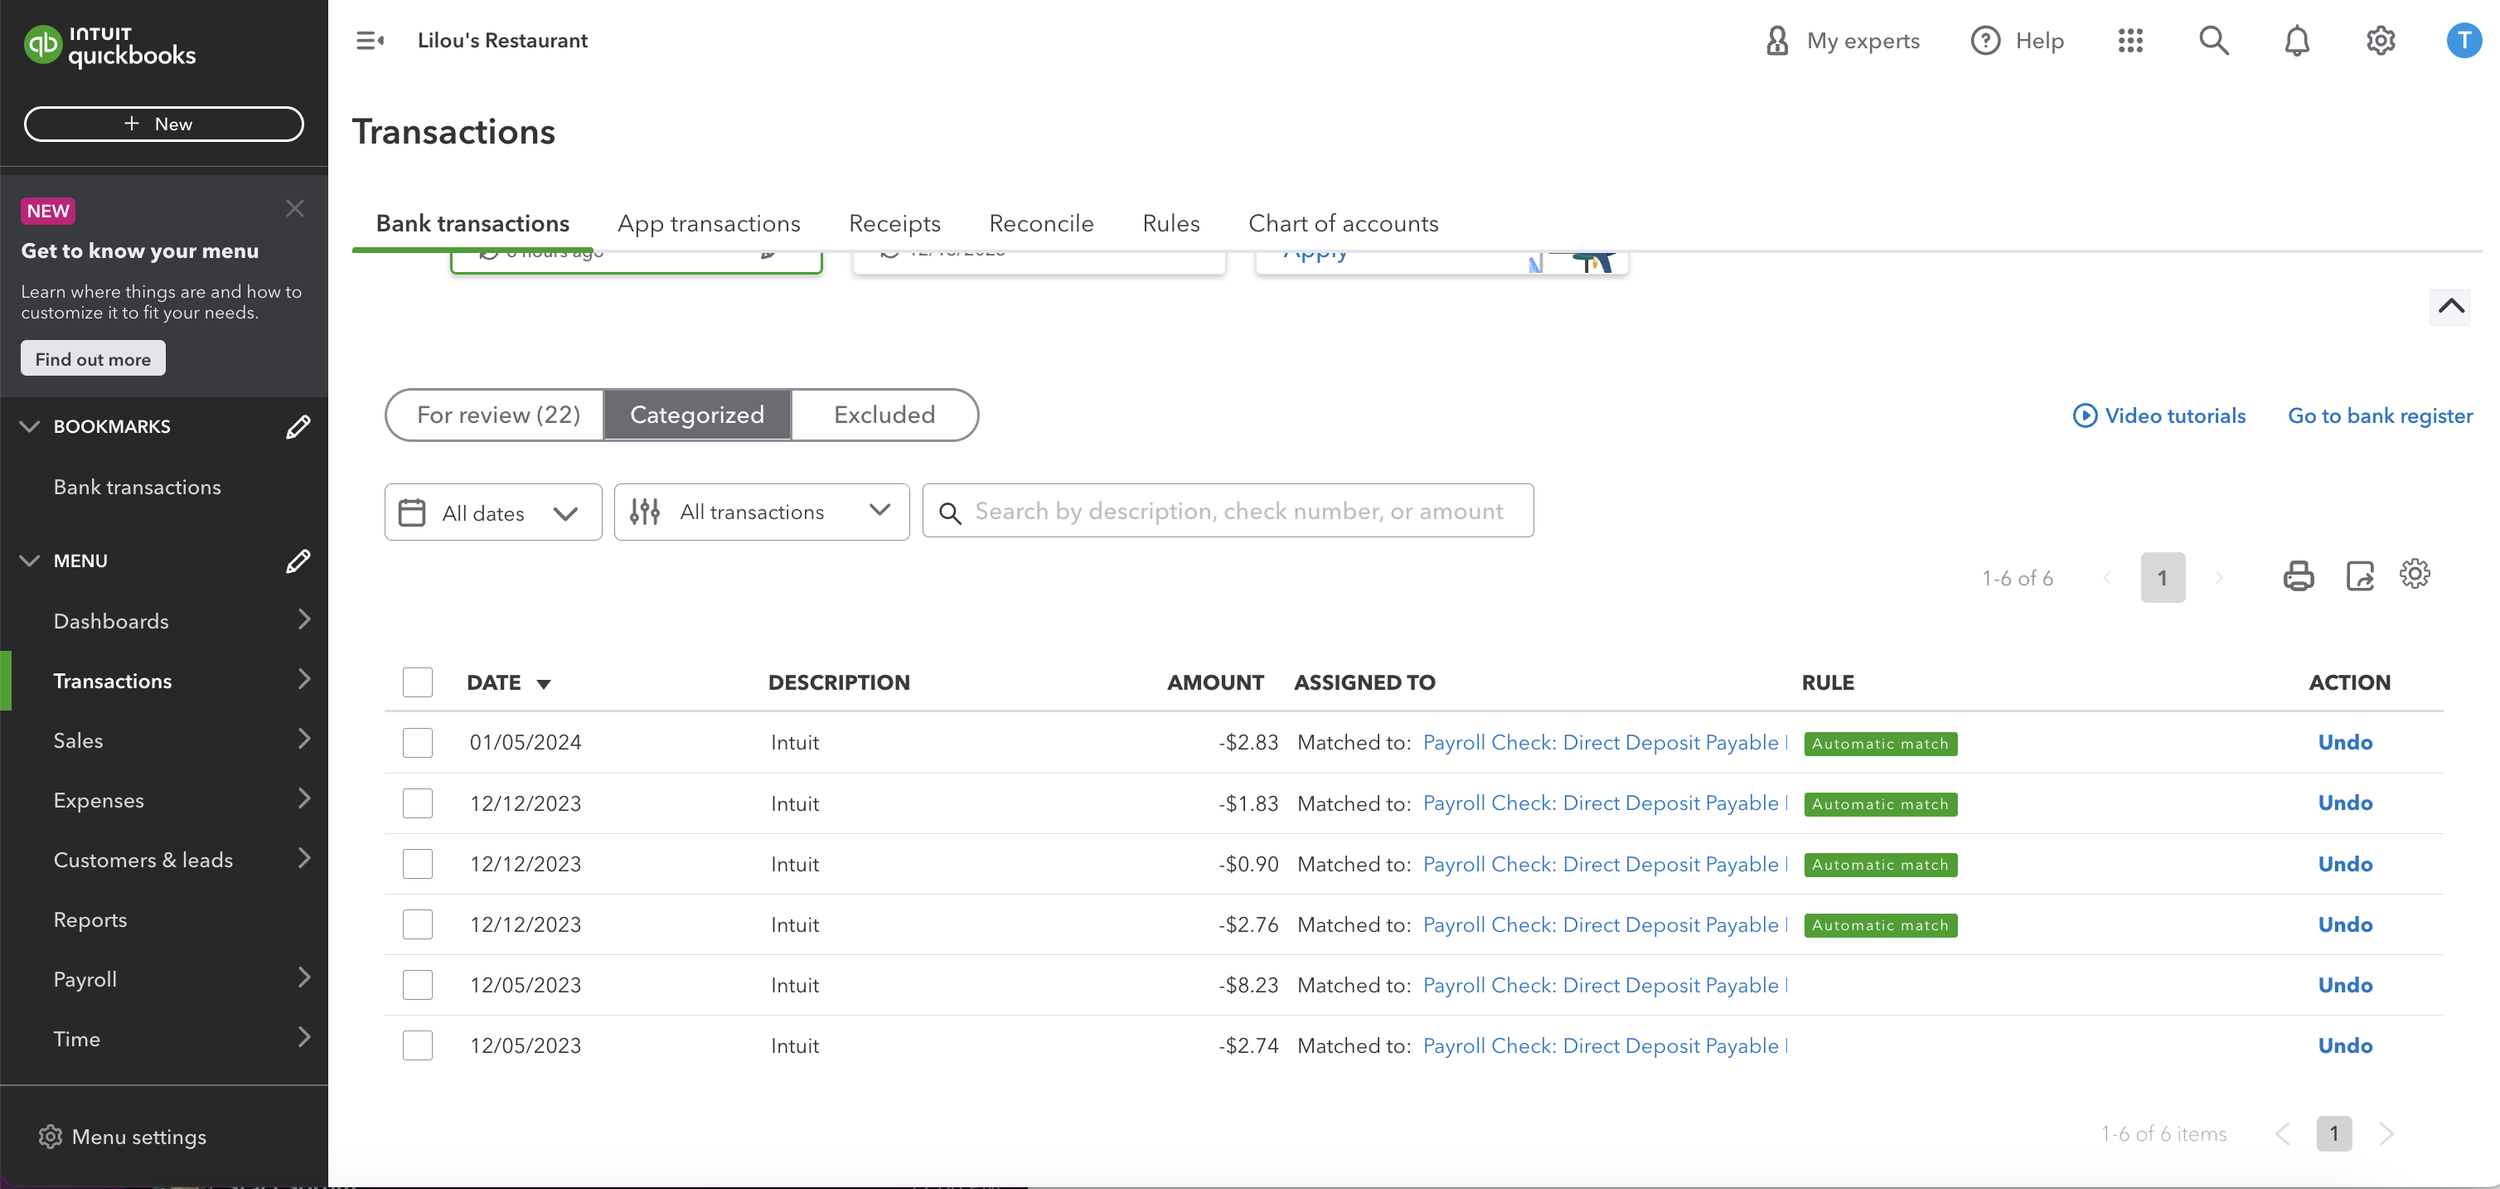The image size is (2500, 1189).
Task: Switch to Chart of accounts tab
Action: point(1343,223)
